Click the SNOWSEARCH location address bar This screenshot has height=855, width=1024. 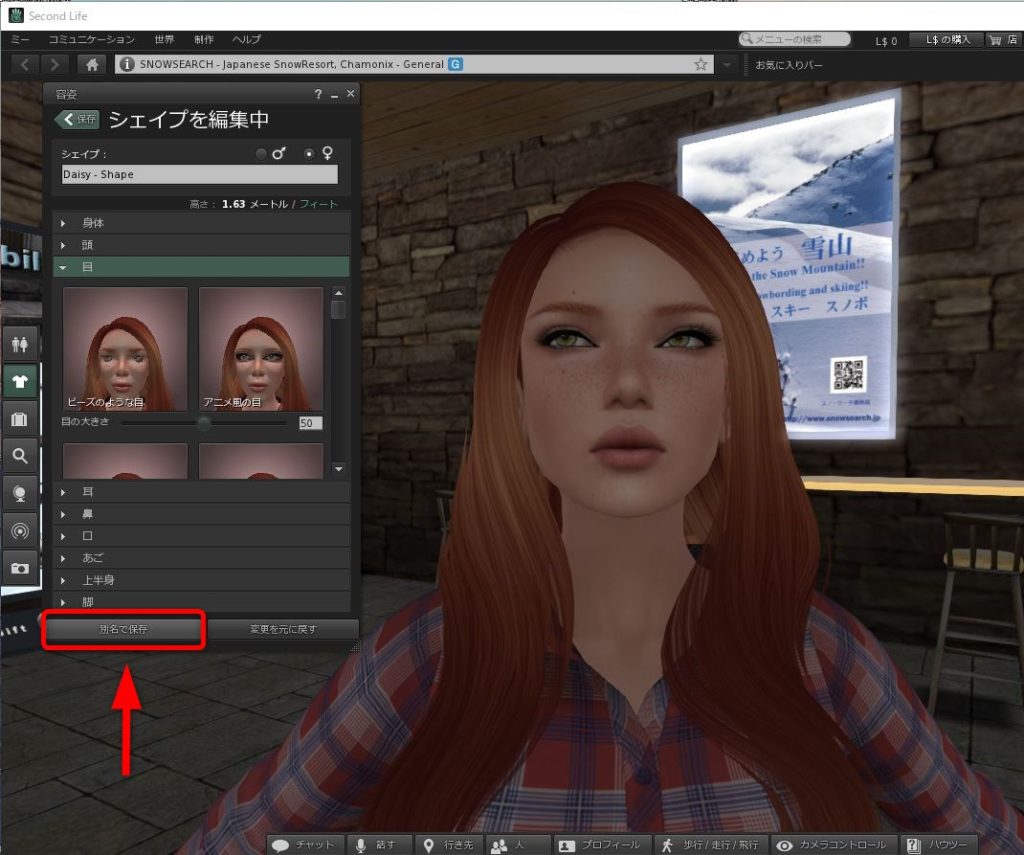415,64
